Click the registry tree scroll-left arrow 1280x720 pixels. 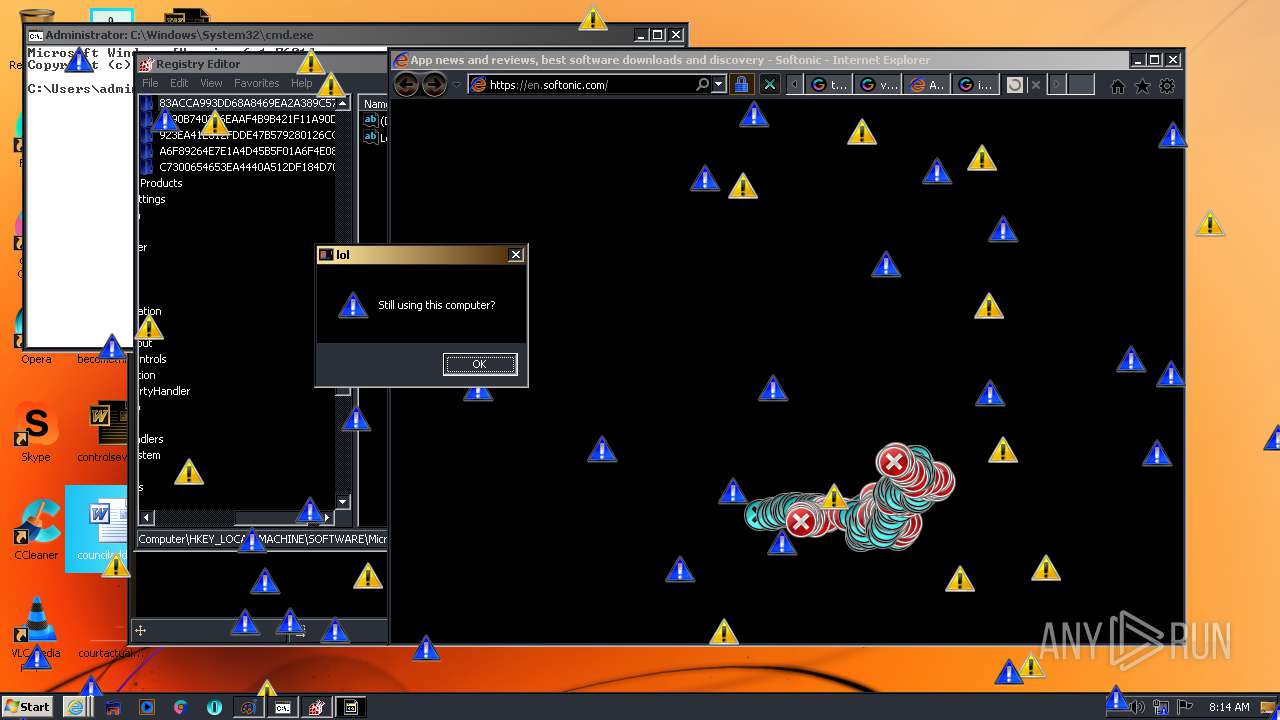coord(147,517)
